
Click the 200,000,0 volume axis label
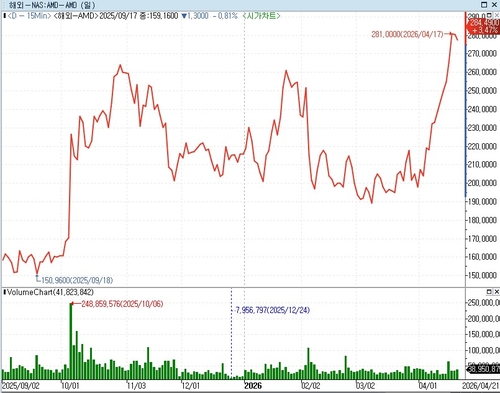(484, 319)
